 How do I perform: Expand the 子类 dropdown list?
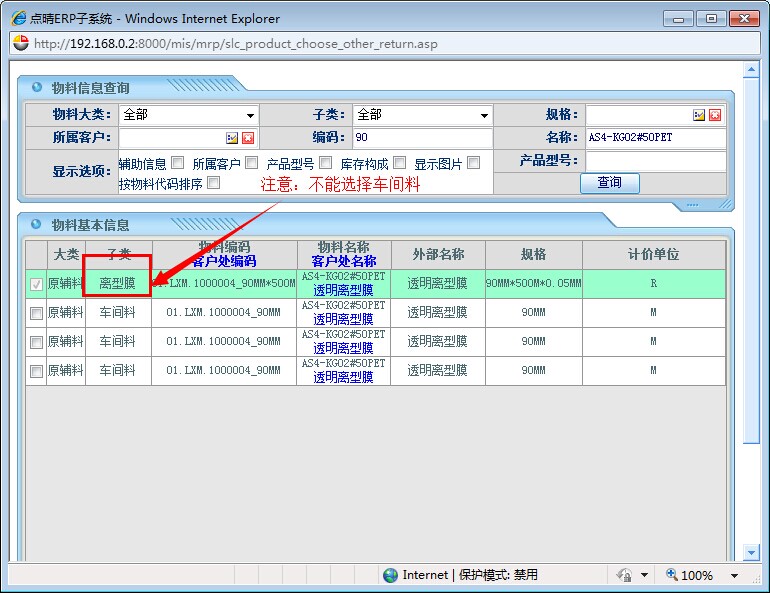point(484,116)
